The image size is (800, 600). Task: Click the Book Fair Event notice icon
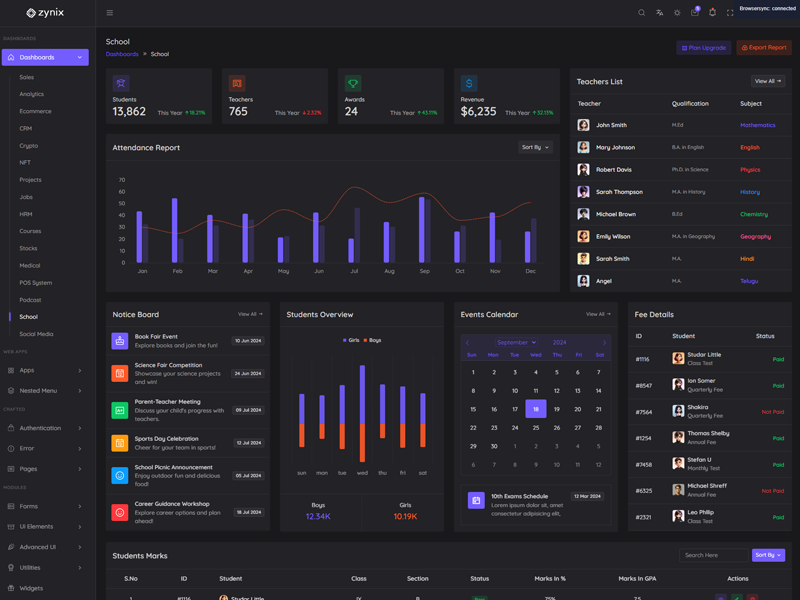coord(120,341)
